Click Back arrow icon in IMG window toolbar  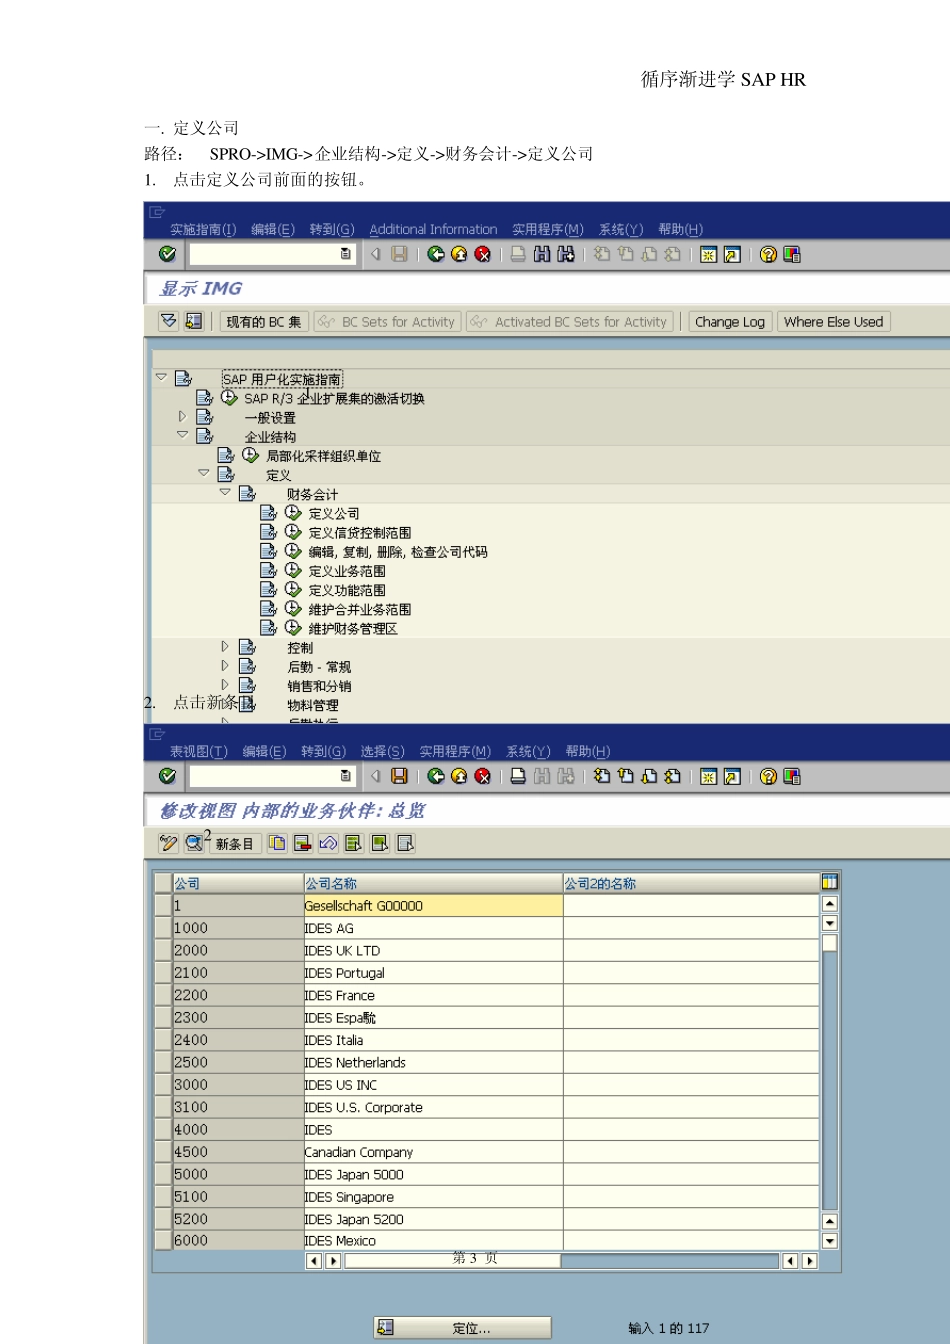pos(435,254)
